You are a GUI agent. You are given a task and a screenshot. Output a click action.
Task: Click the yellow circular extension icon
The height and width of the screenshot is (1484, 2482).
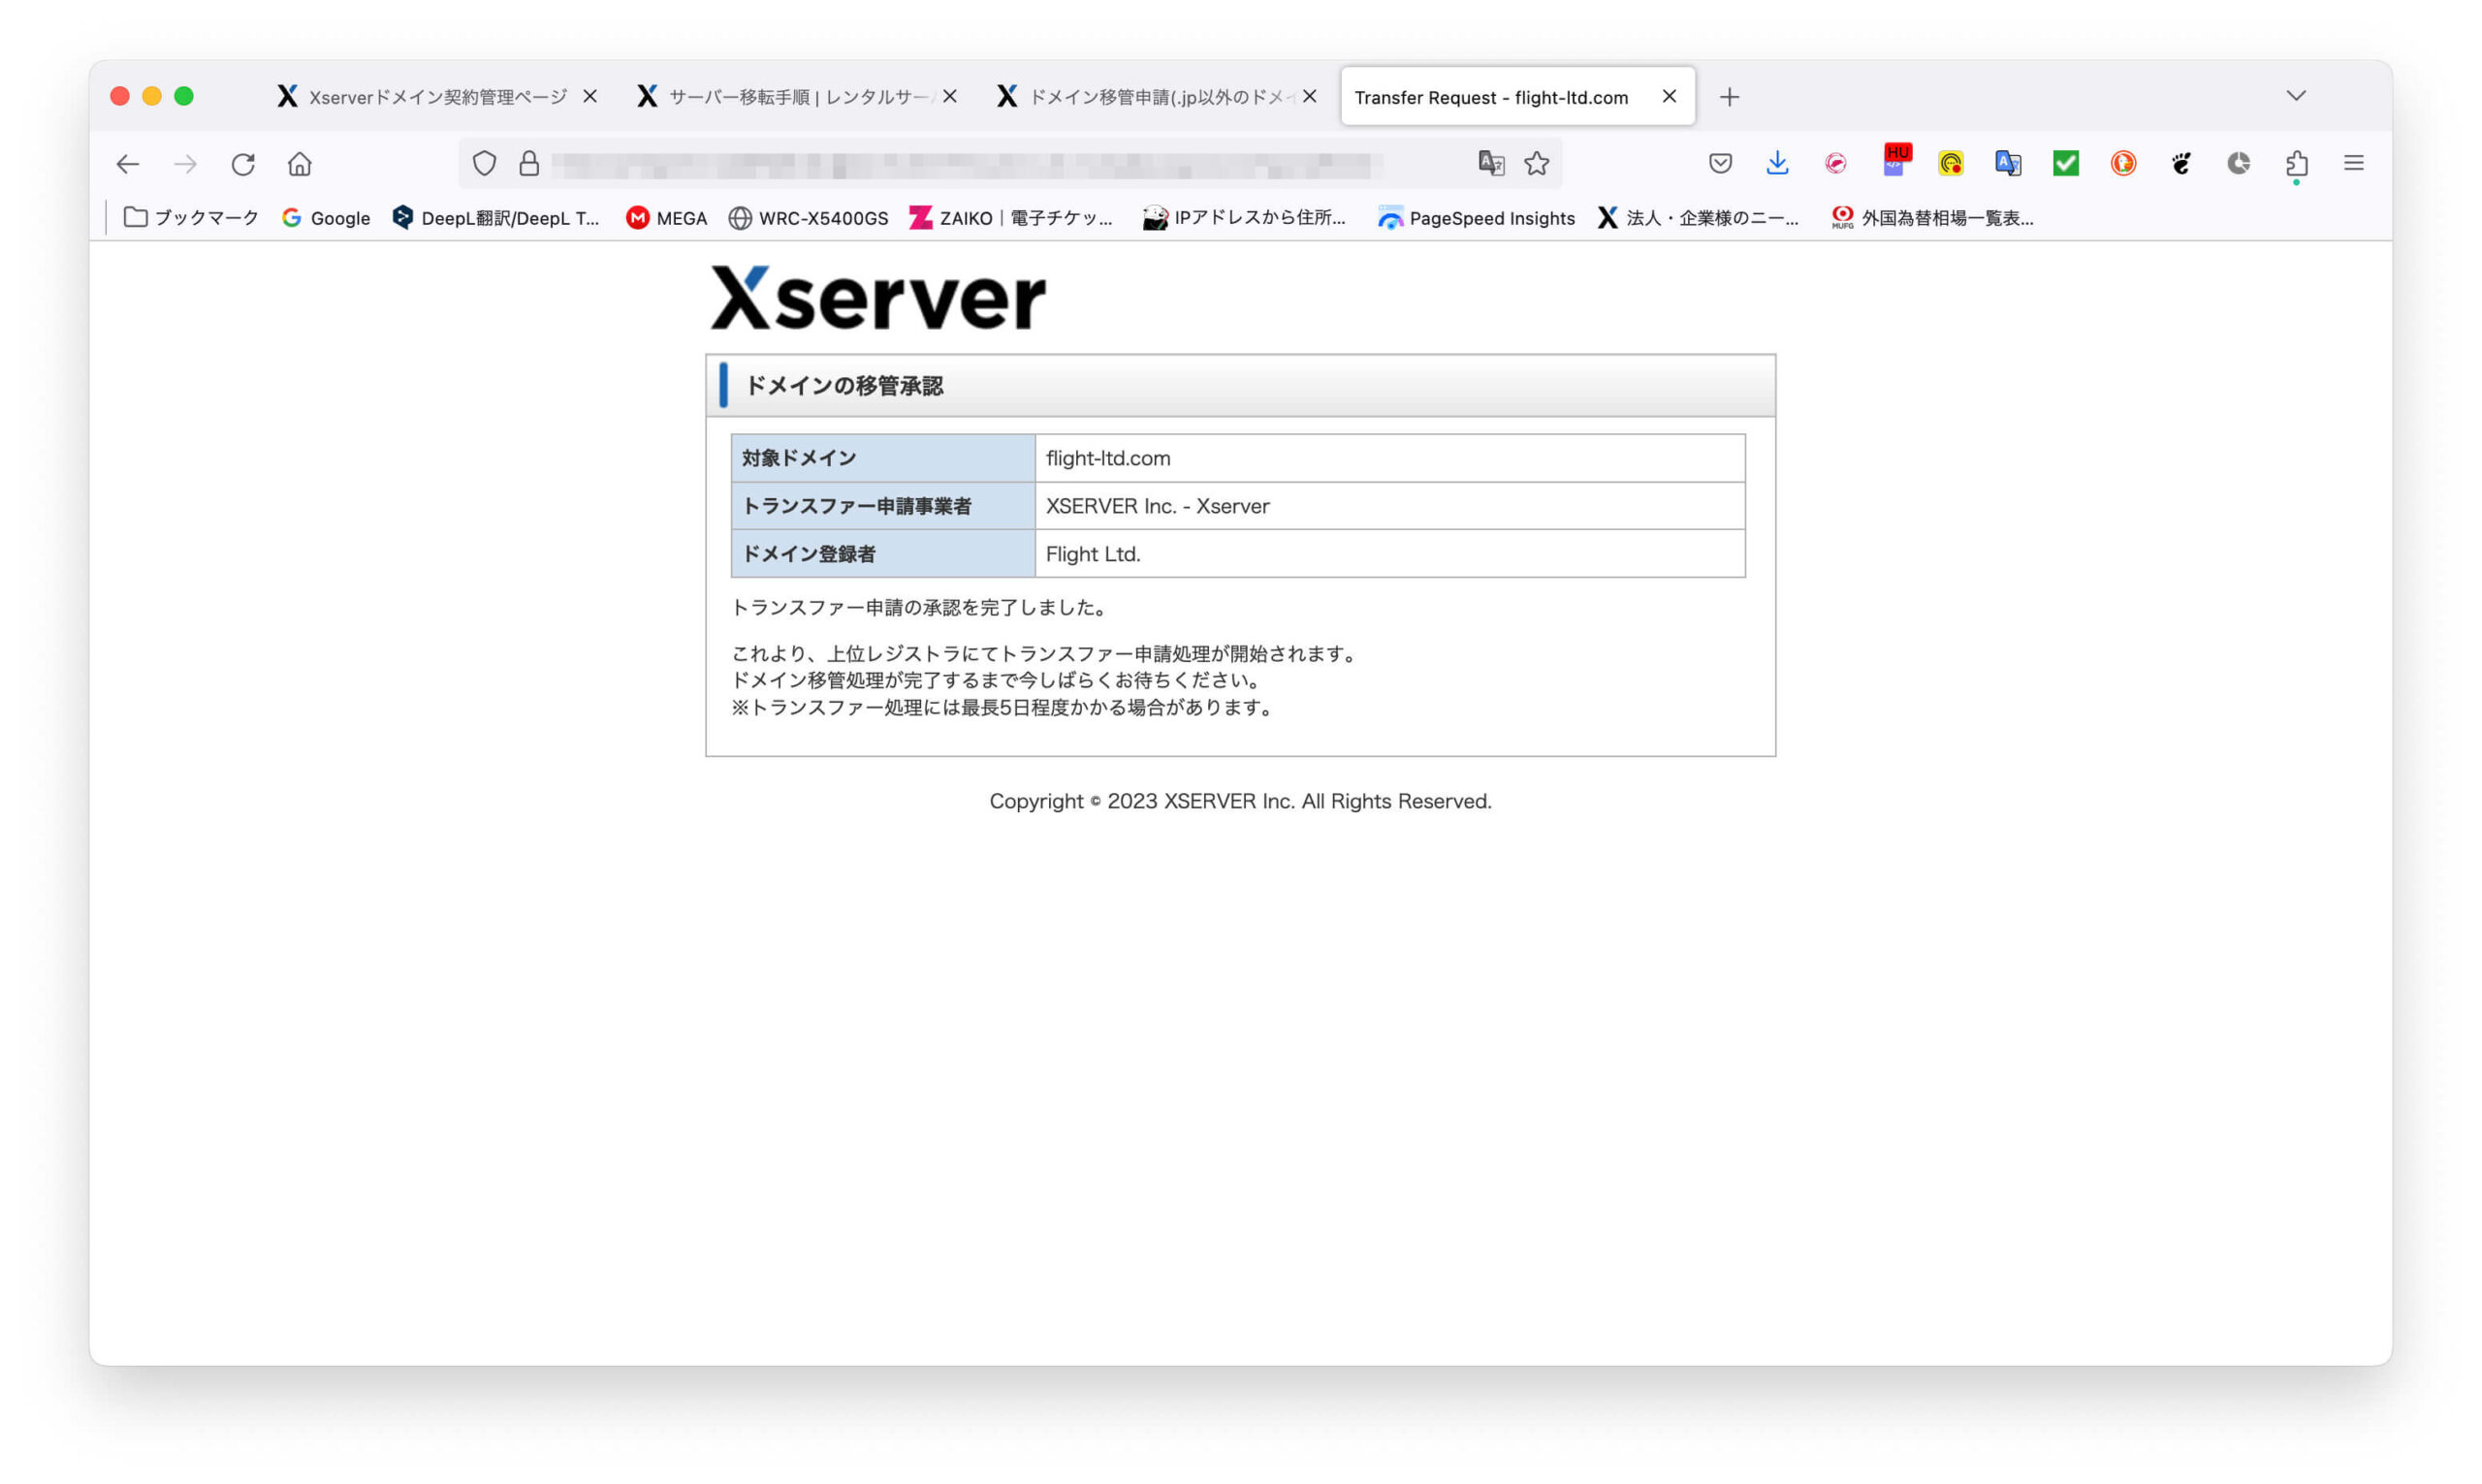(x=1951, y=163)
